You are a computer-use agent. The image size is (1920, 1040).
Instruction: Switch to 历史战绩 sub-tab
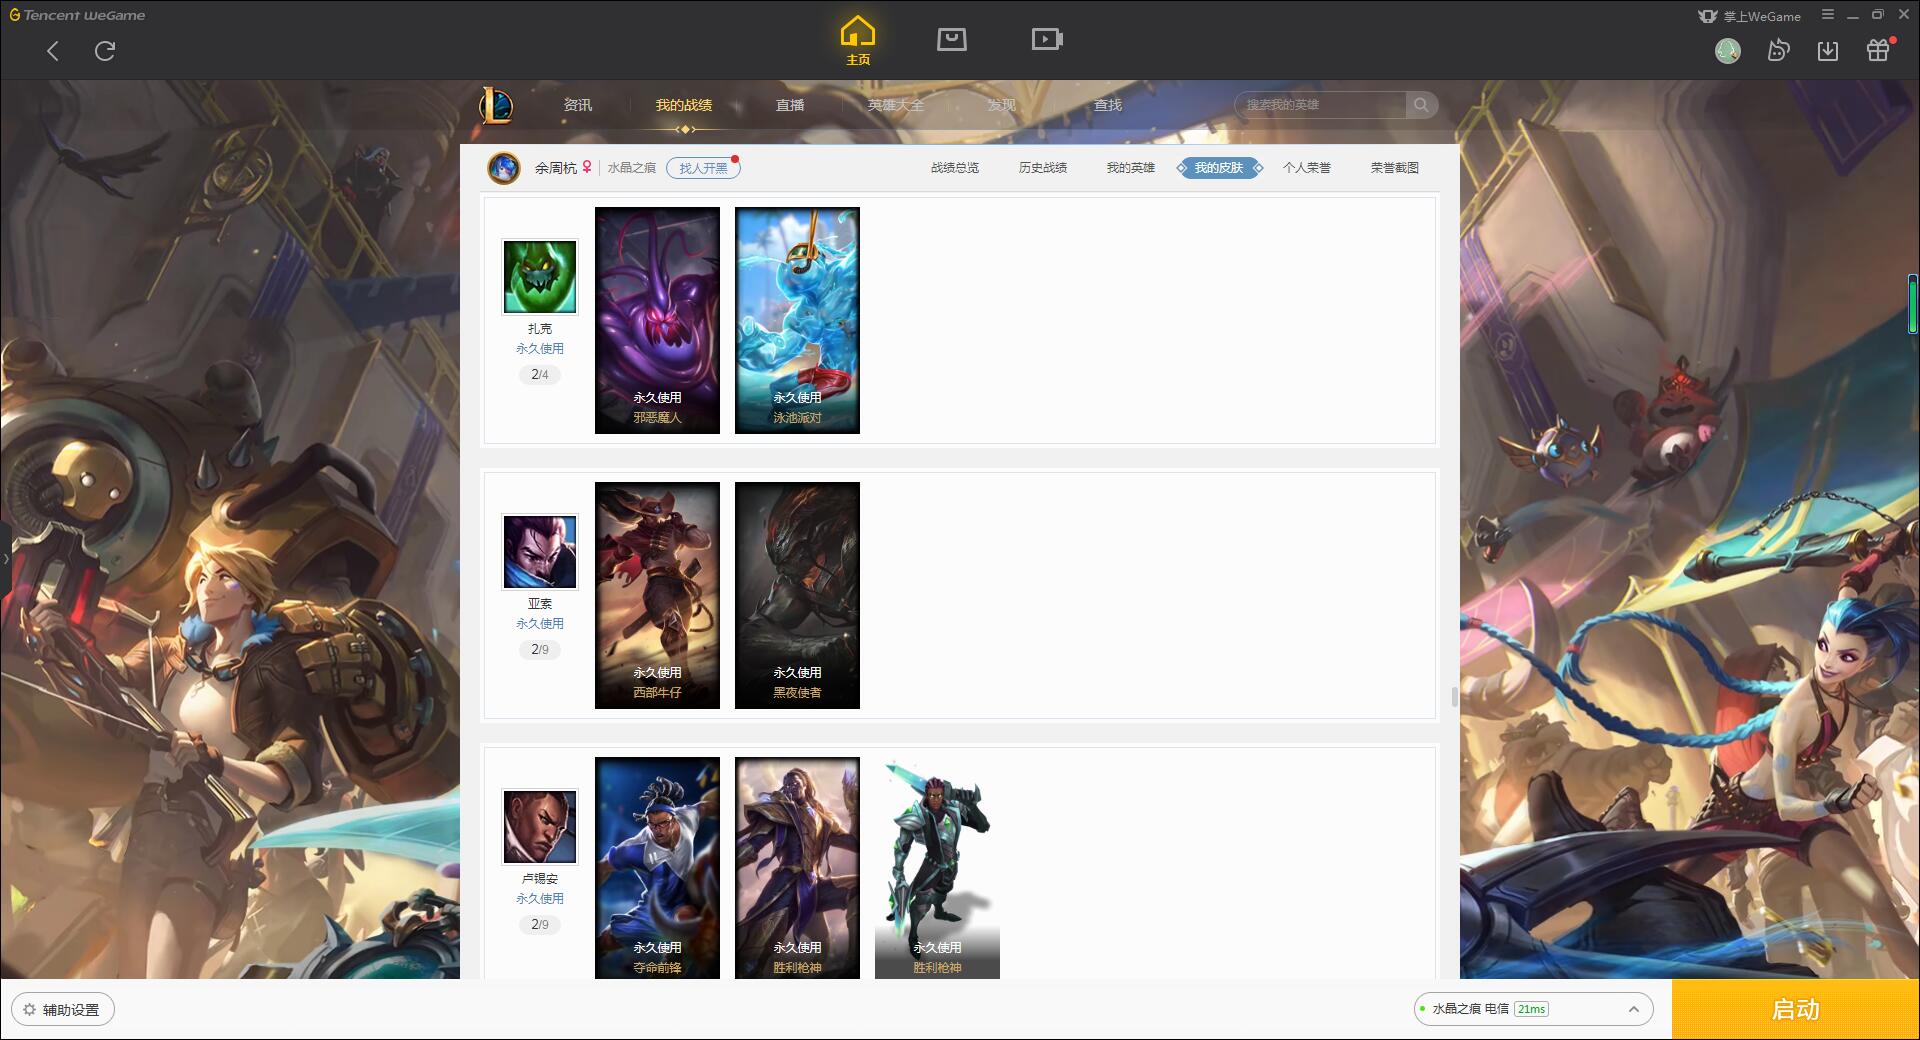coord(1043,168)
